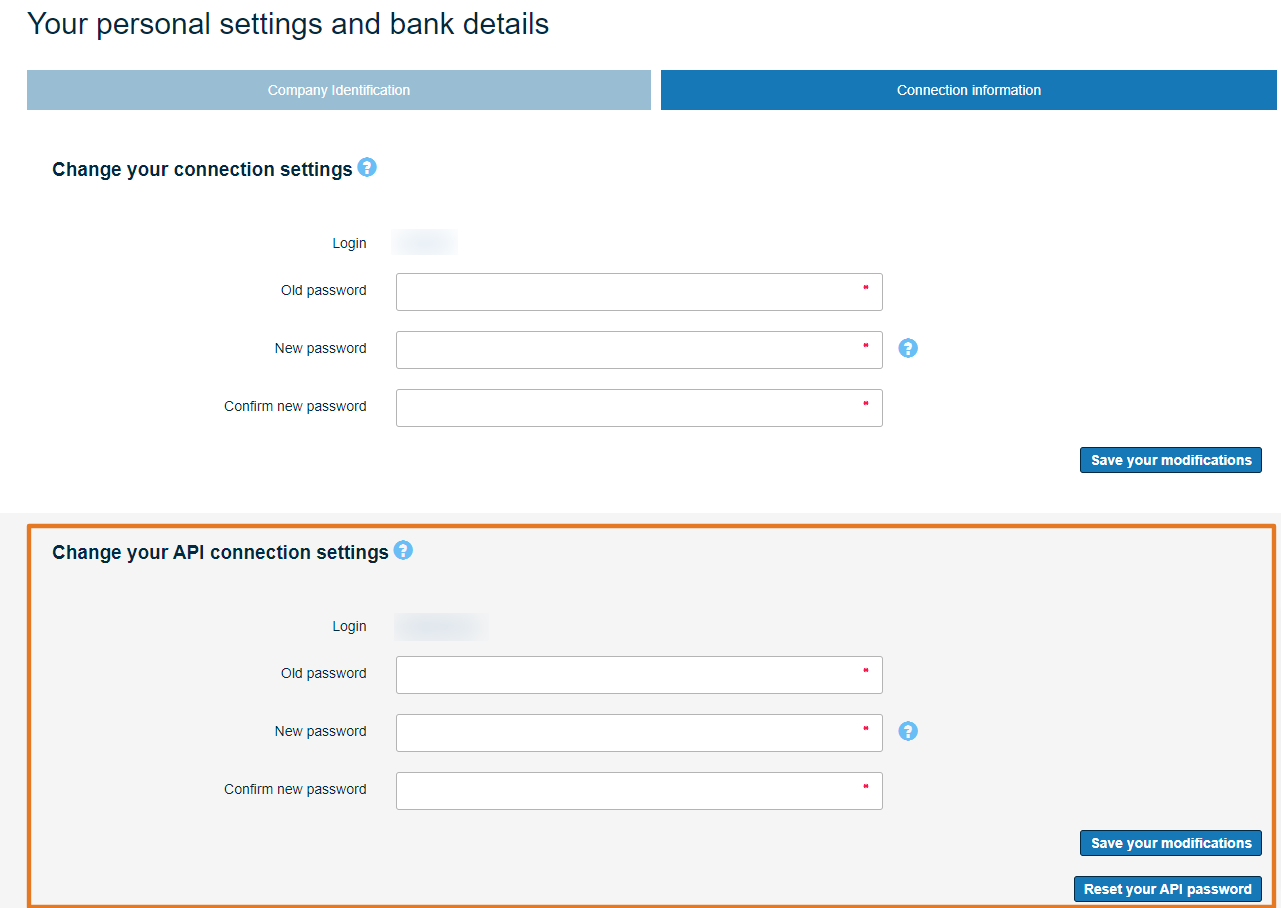Save your modifications for connection settings

click(1171, 460)
